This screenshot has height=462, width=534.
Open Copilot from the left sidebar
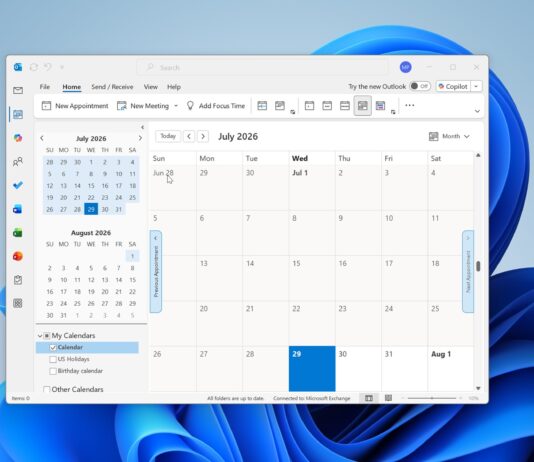click(18, 138)
